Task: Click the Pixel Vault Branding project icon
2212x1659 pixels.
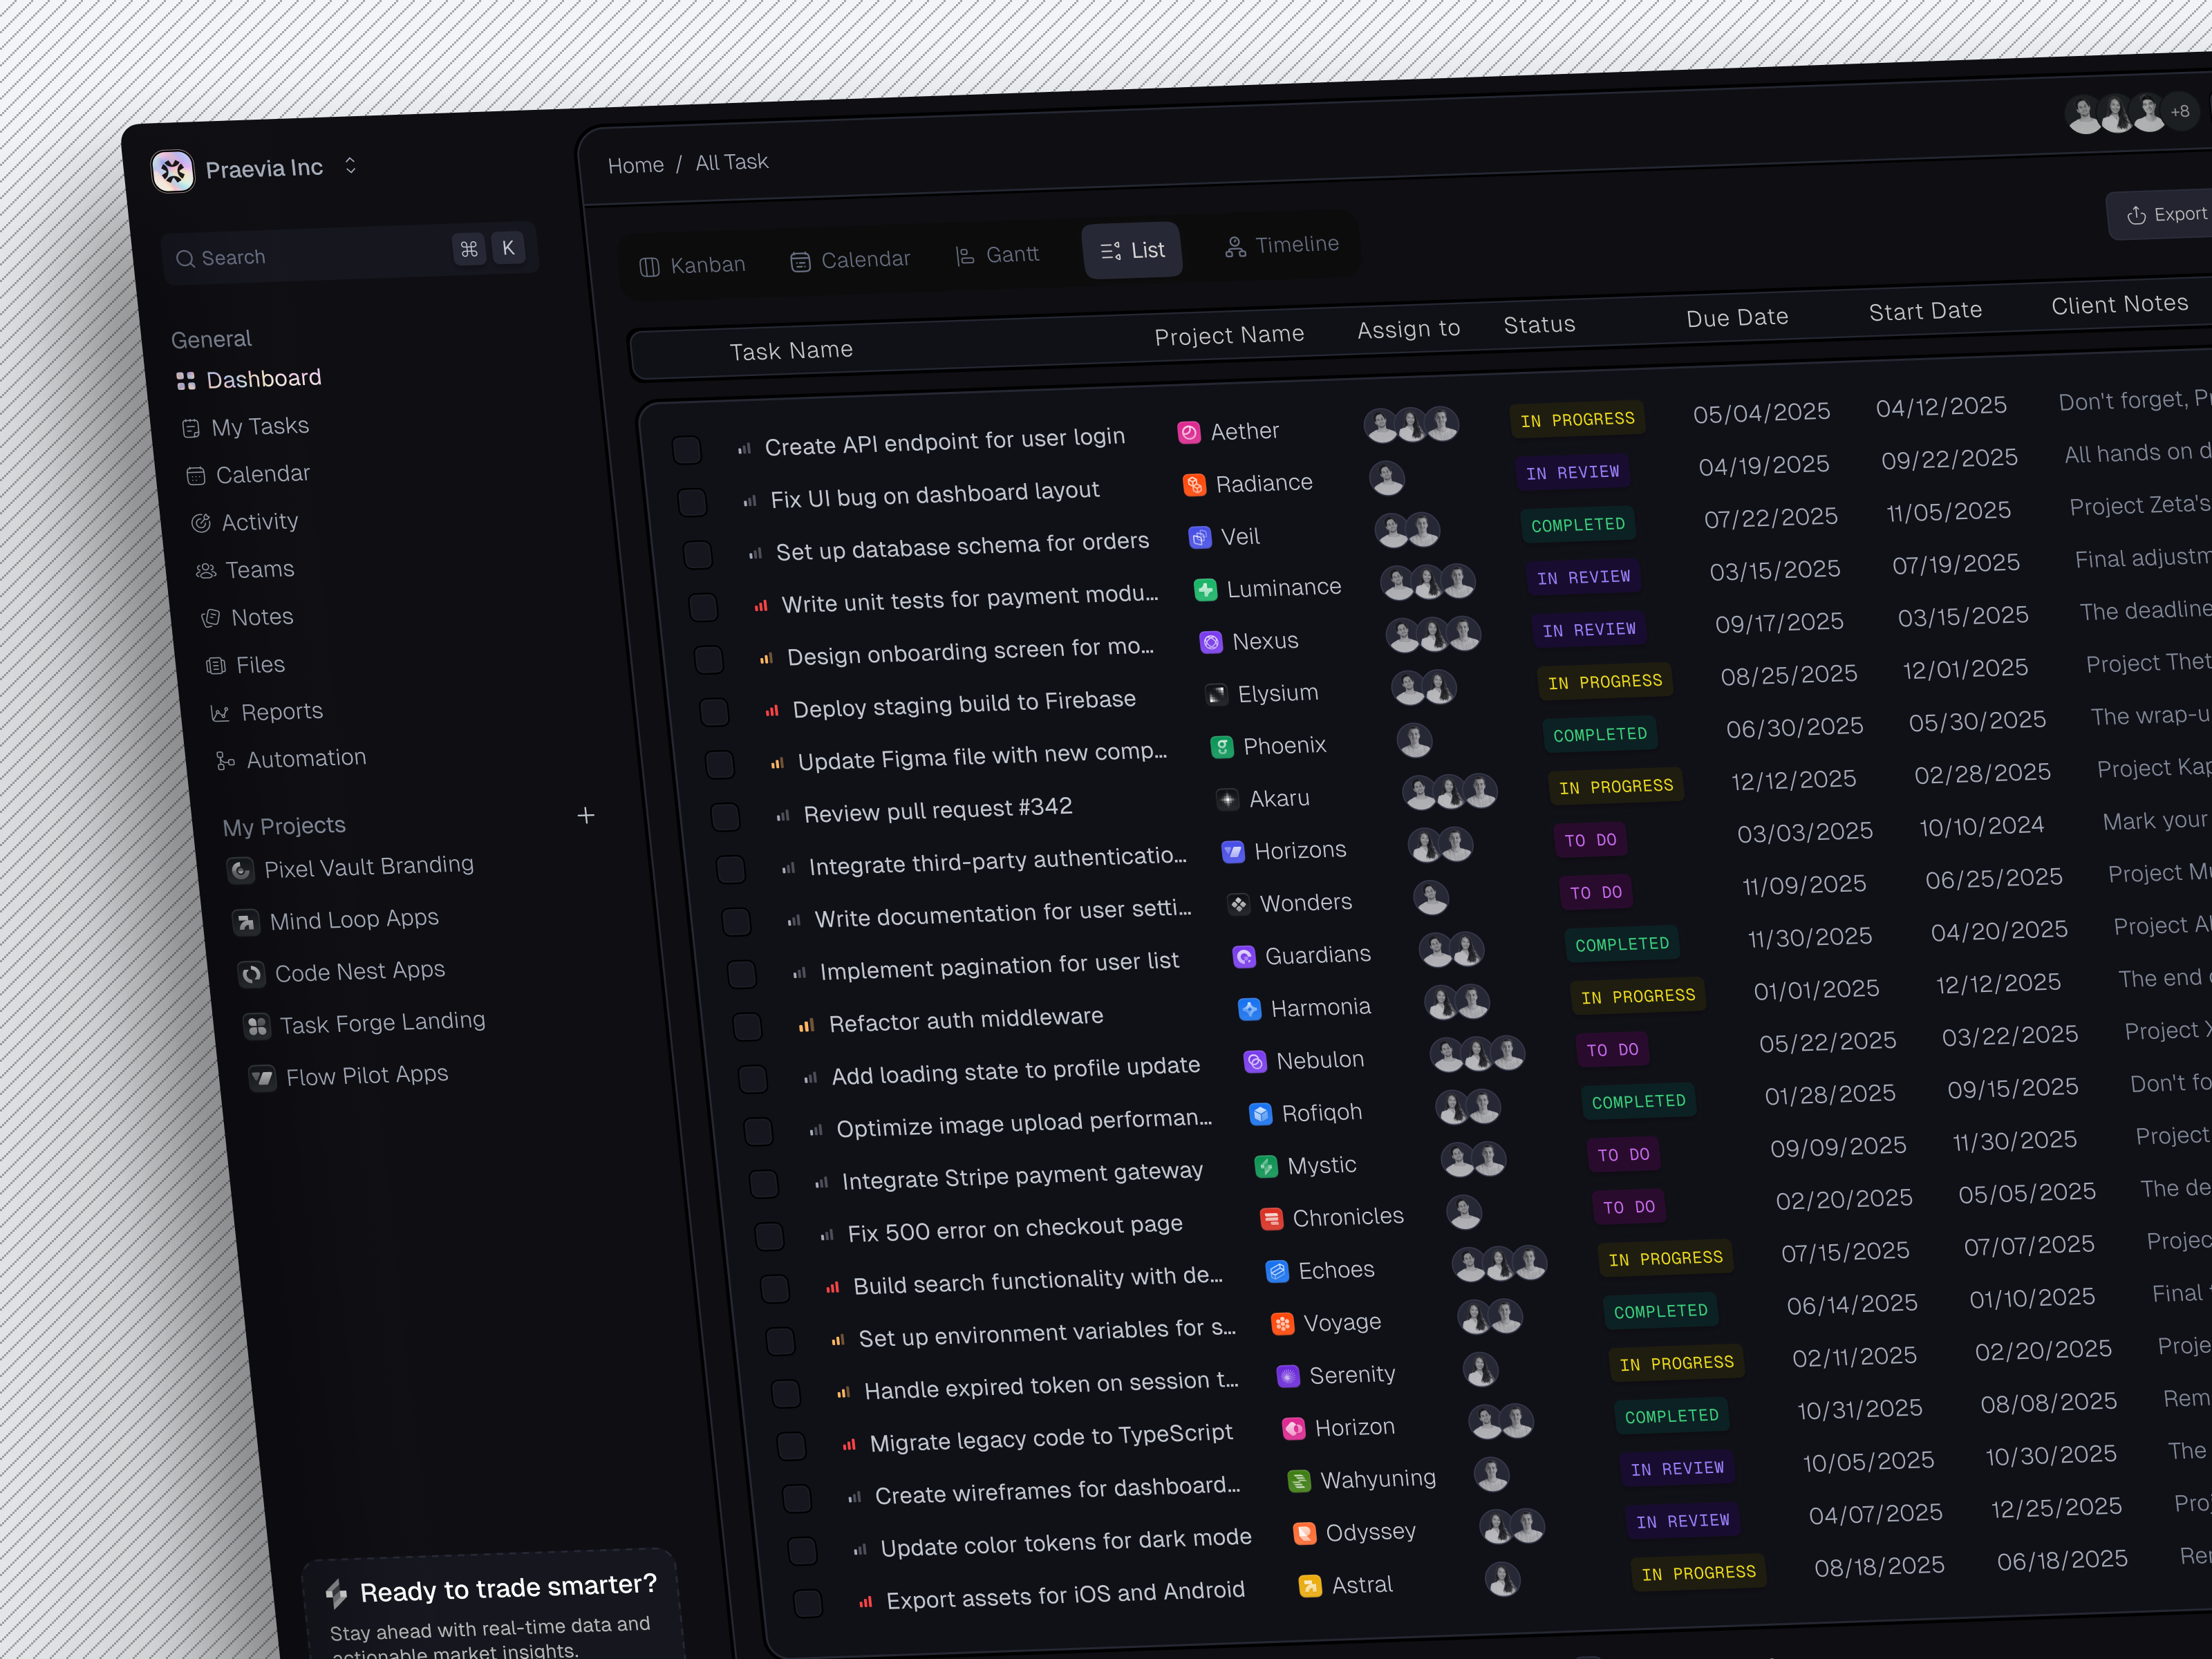Action: click(x=241, y=869)
